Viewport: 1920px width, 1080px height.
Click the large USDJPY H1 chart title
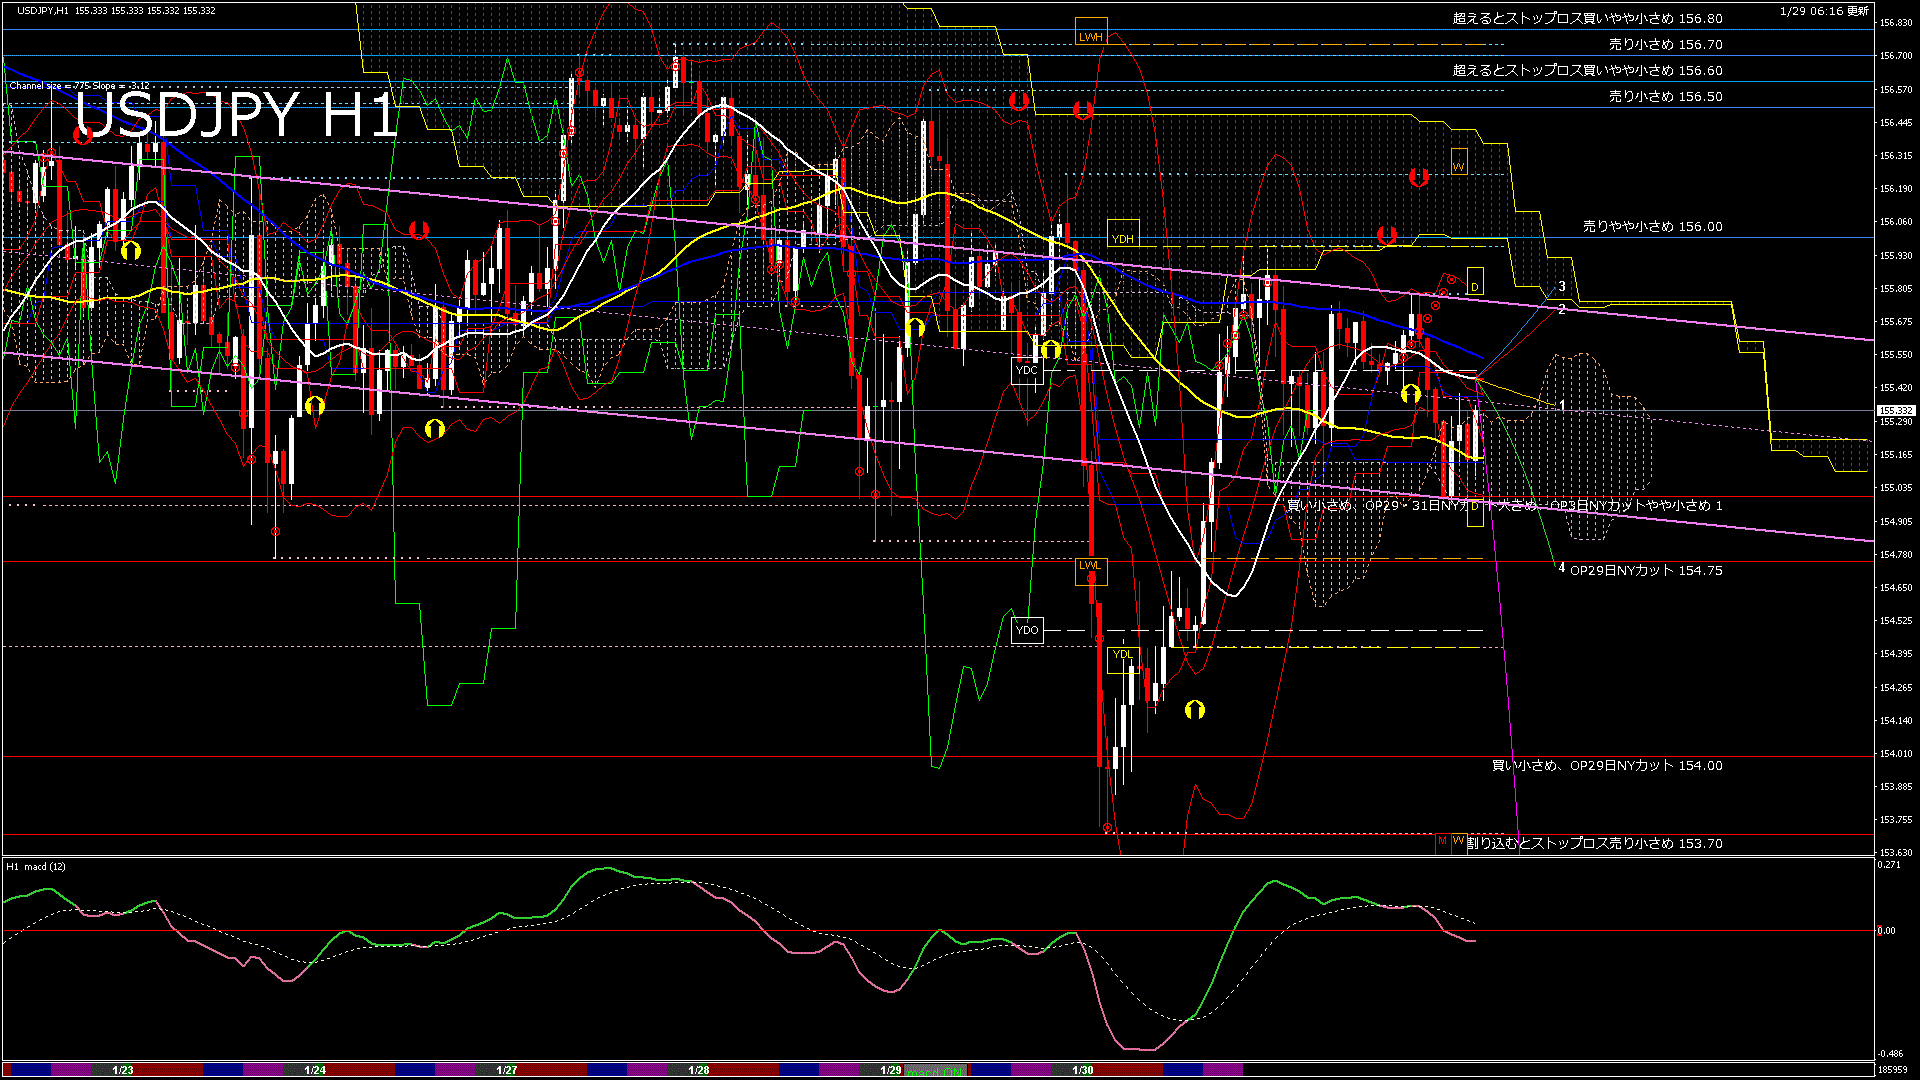[x=236, y=116]
